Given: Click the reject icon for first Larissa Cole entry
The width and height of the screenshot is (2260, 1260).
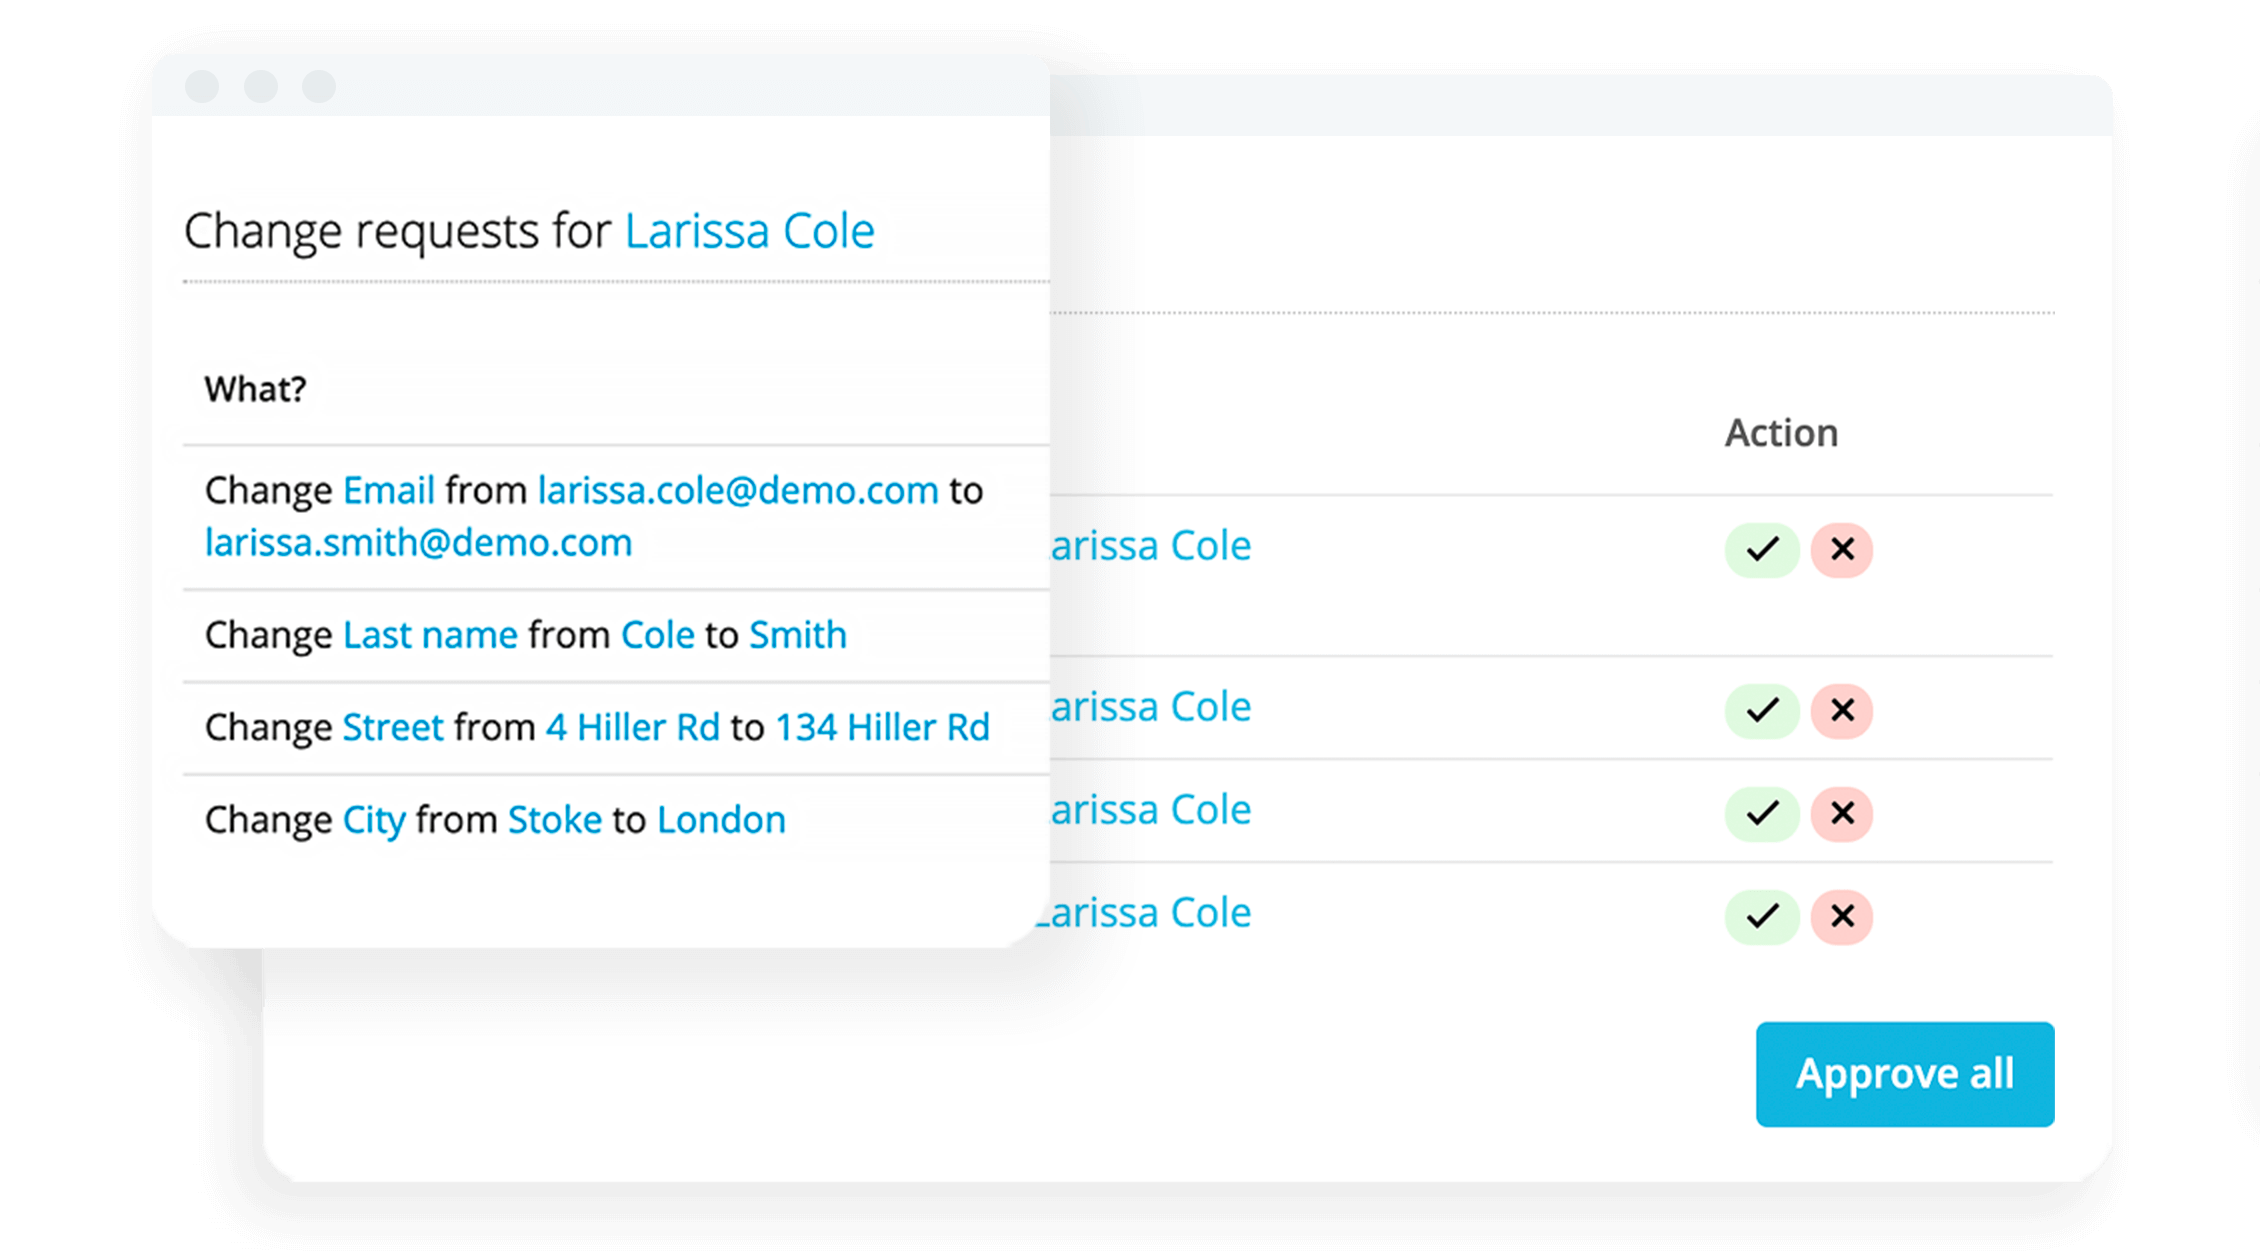Looking at the screenshot, I should click(1841, 548).
